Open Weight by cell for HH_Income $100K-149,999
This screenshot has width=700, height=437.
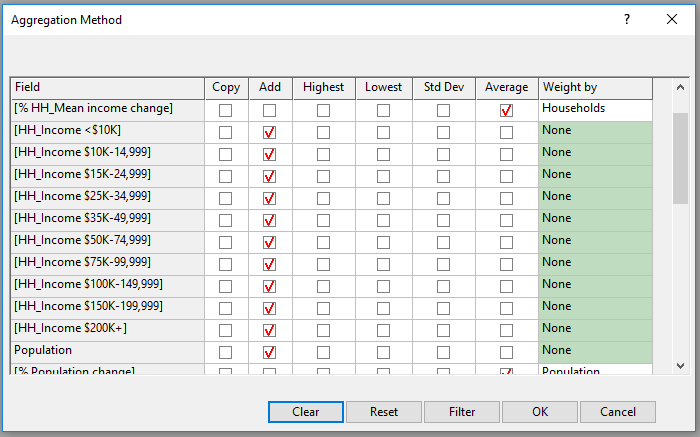coord(595,284)
